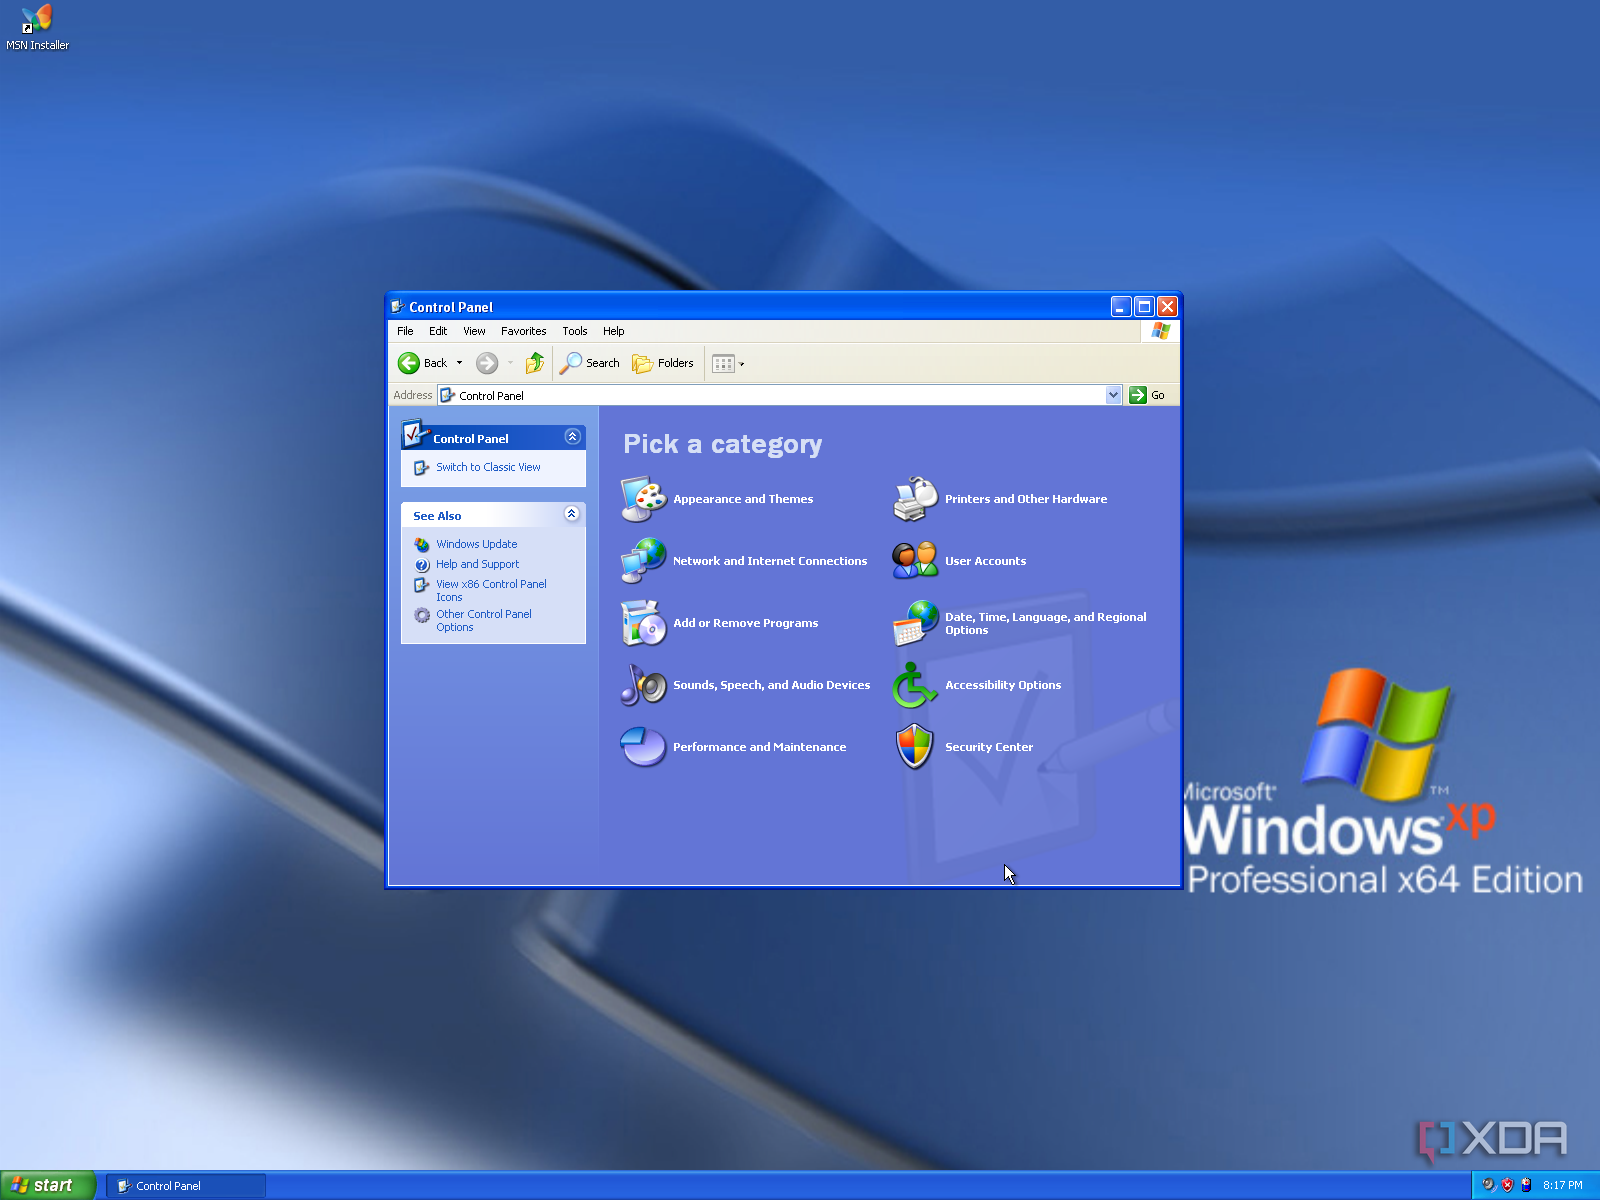
Task: Open the User Accounts icon
Action: point(915,561)
